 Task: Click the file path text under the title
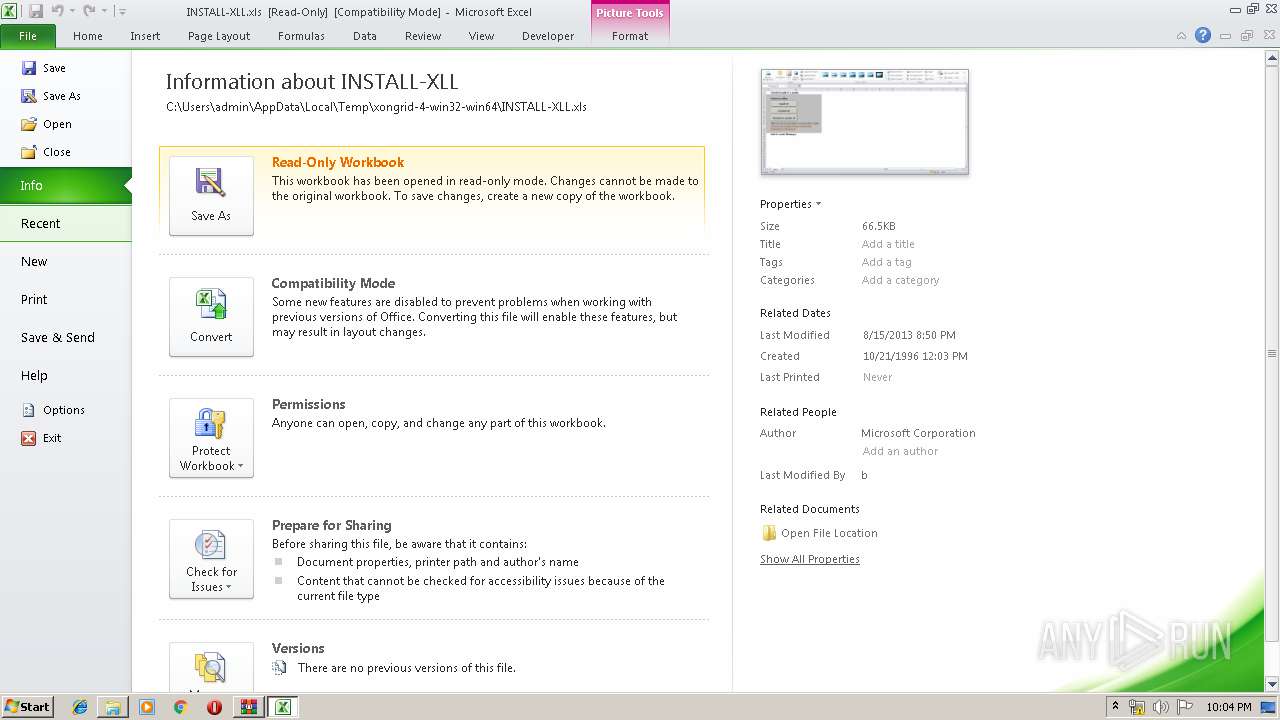point(376,106)
